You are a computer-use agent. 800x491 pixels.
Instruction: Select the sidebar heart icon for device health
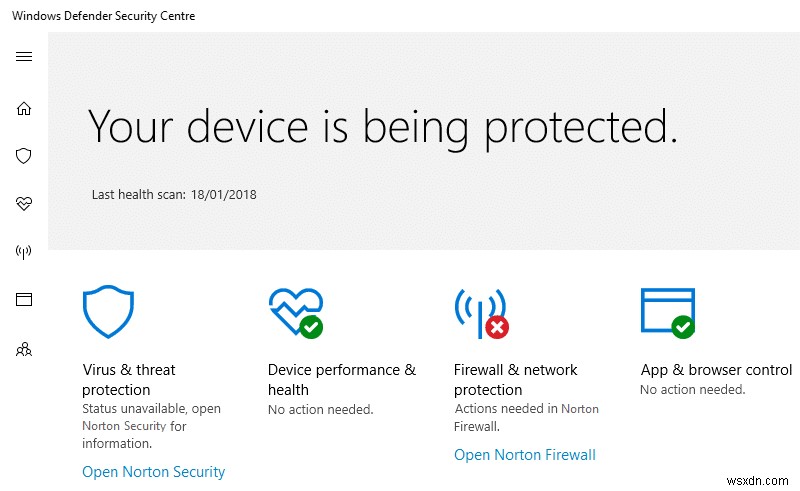tap(24, 204)
